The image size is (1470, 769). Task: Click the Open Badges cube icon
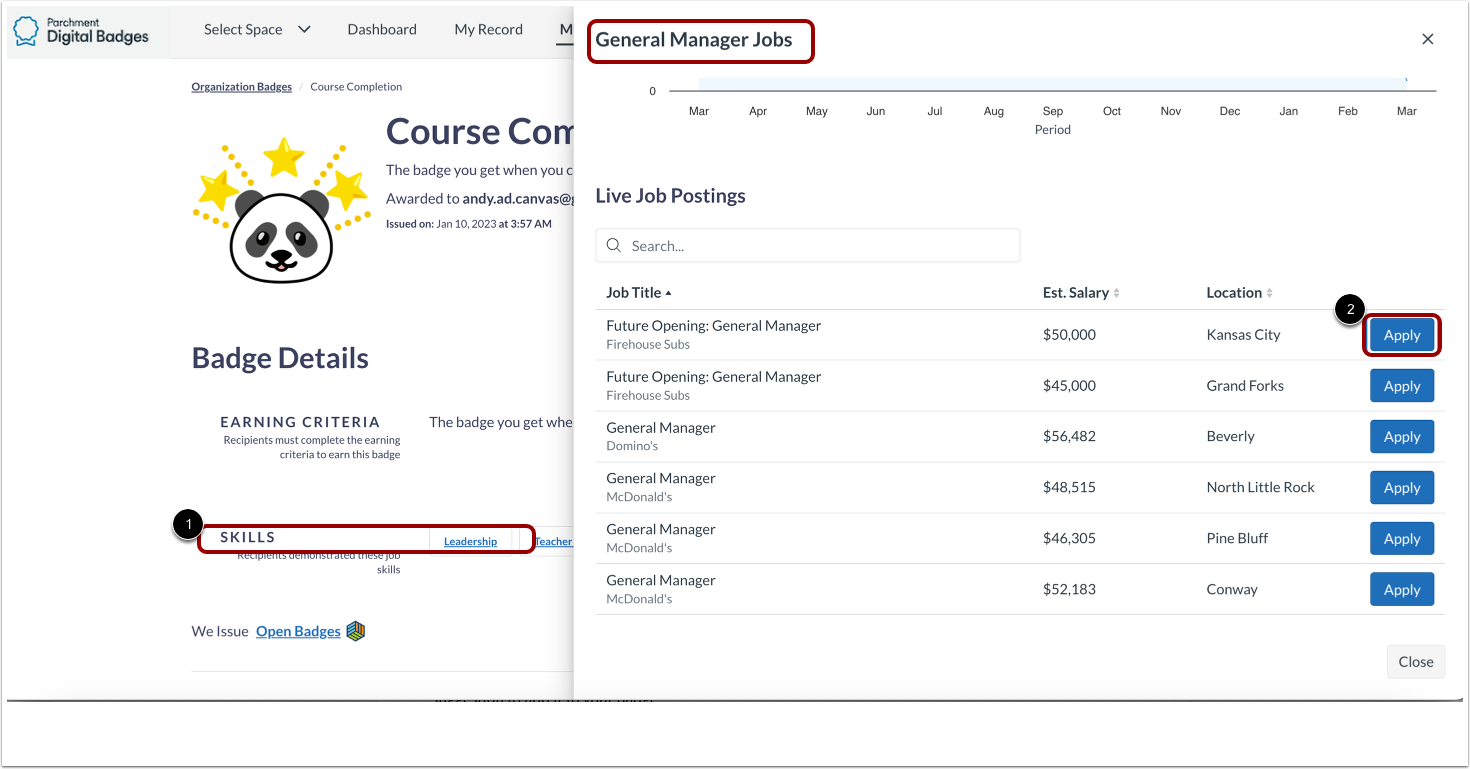356,631
